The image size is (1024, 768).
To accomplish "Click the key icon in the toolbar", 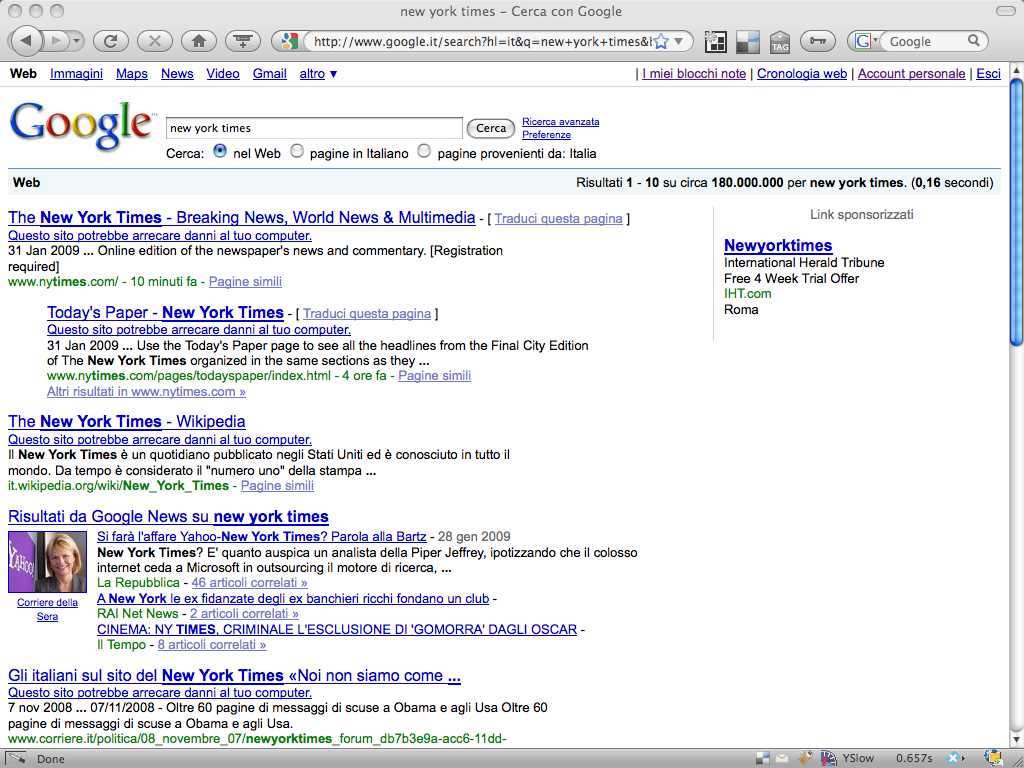I will [818, 41].
